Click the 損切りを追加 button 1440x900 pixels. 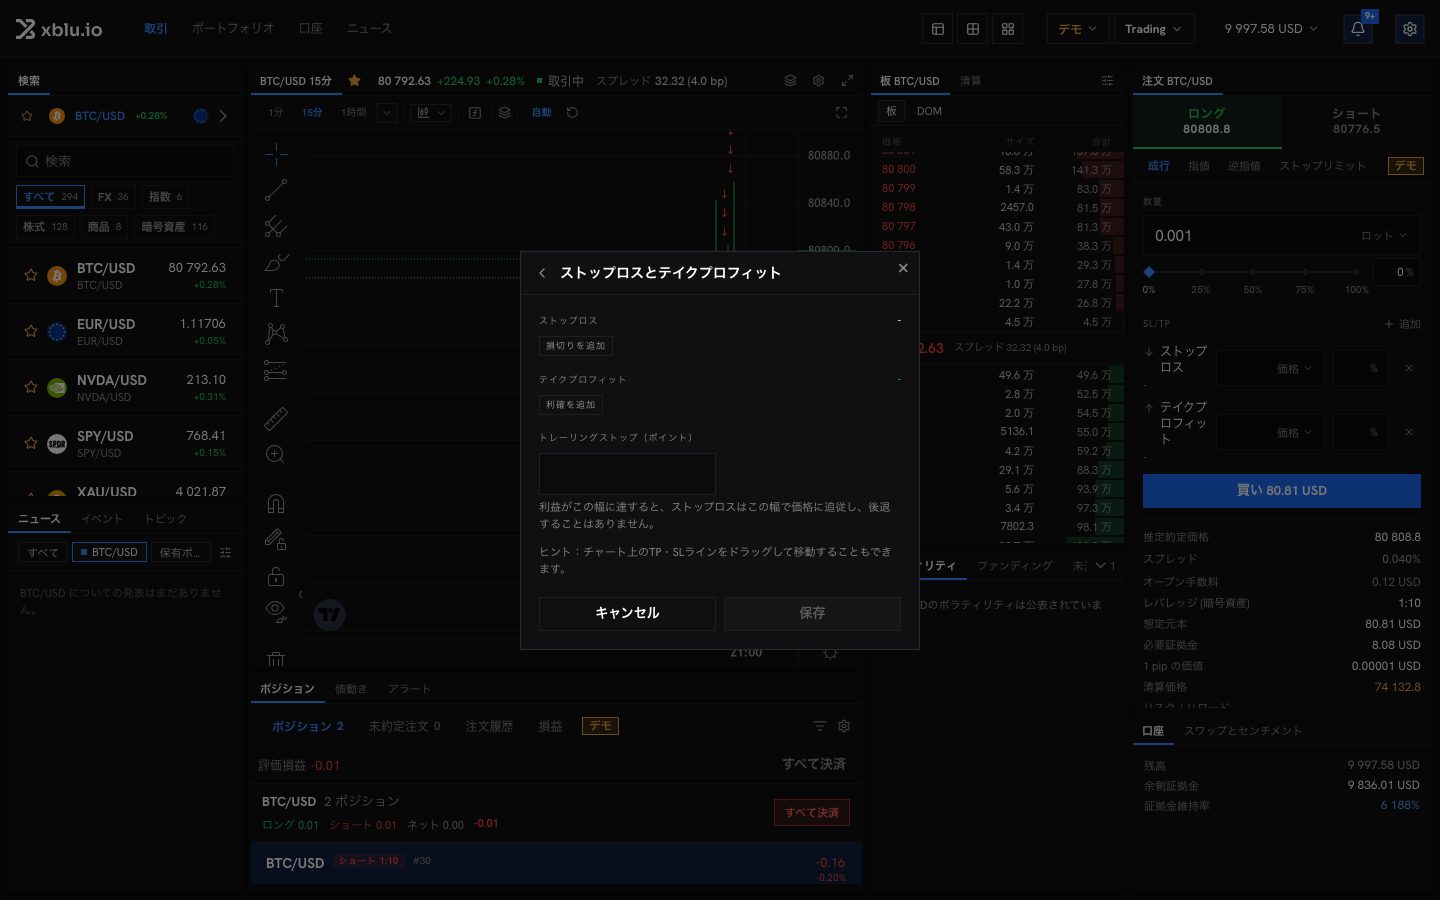point(576,346)
